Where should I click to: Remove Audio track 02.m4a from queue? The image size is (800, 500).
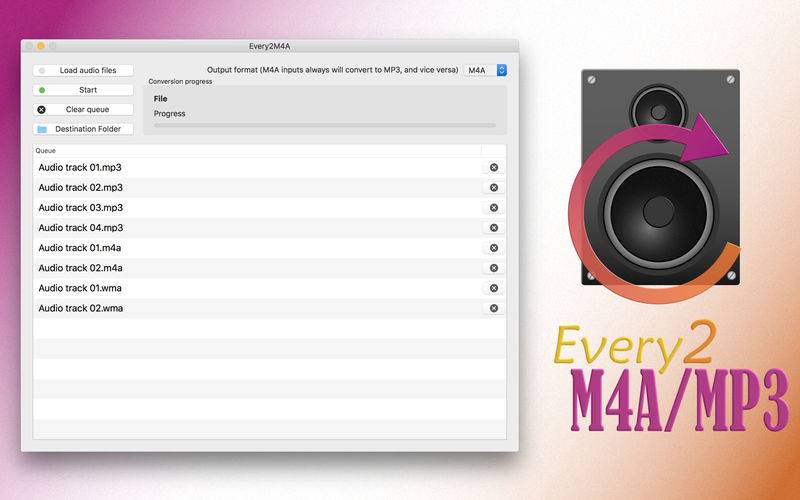493,268
